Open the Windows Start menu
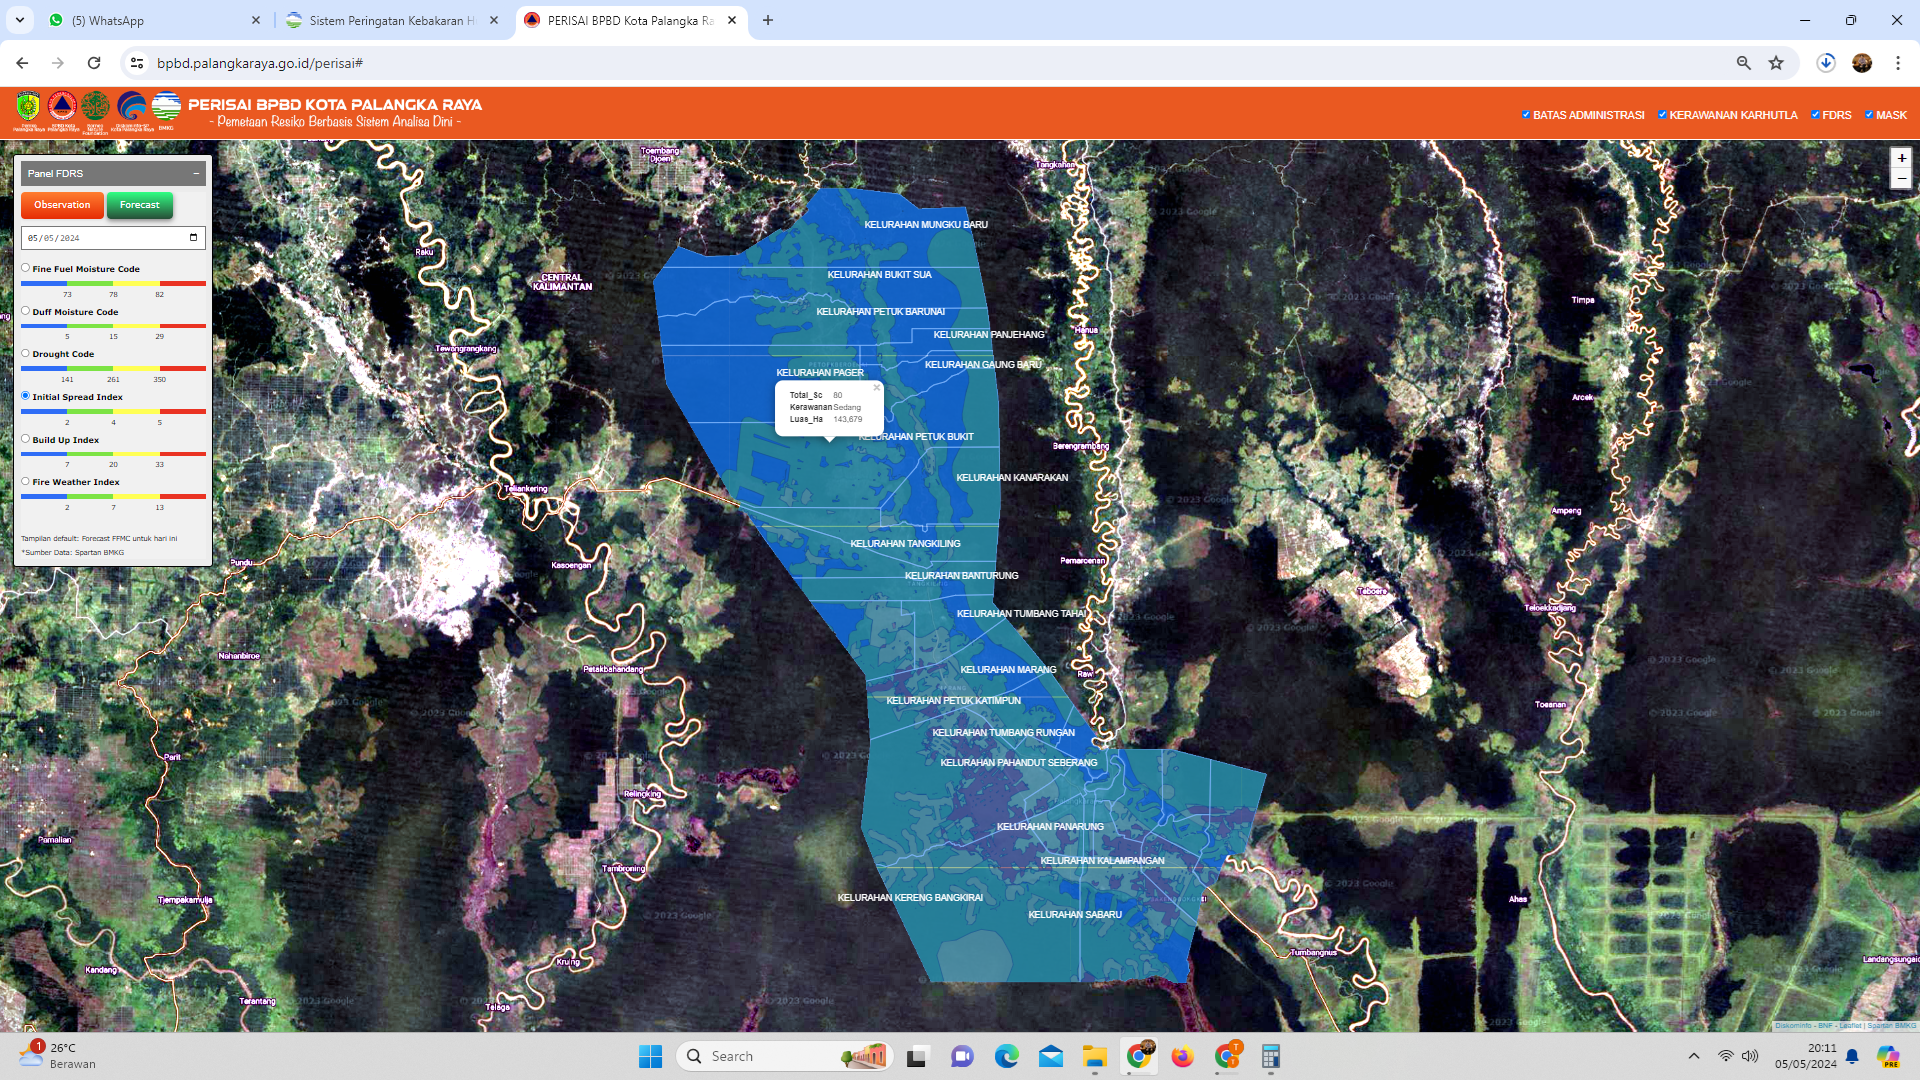The height and width of the screenshot is (1080, 1920). pos(650,1056)
